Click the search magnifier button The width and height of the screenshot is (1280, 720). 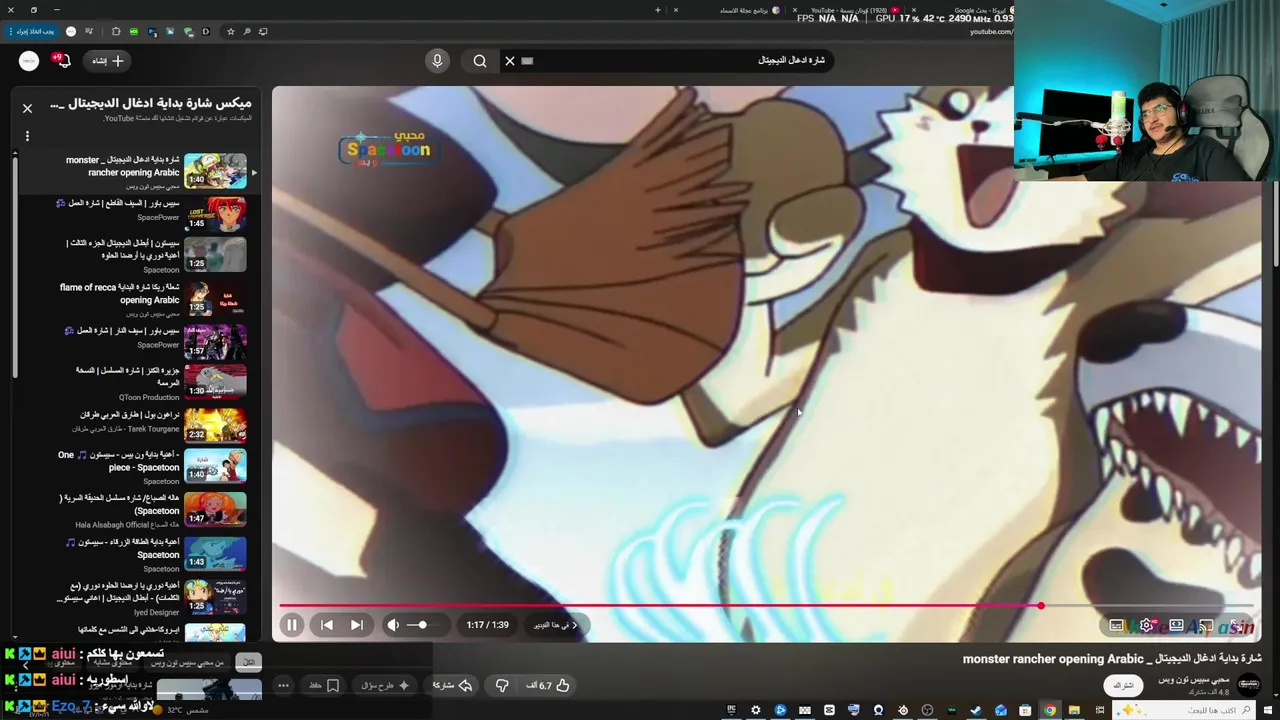480,61
